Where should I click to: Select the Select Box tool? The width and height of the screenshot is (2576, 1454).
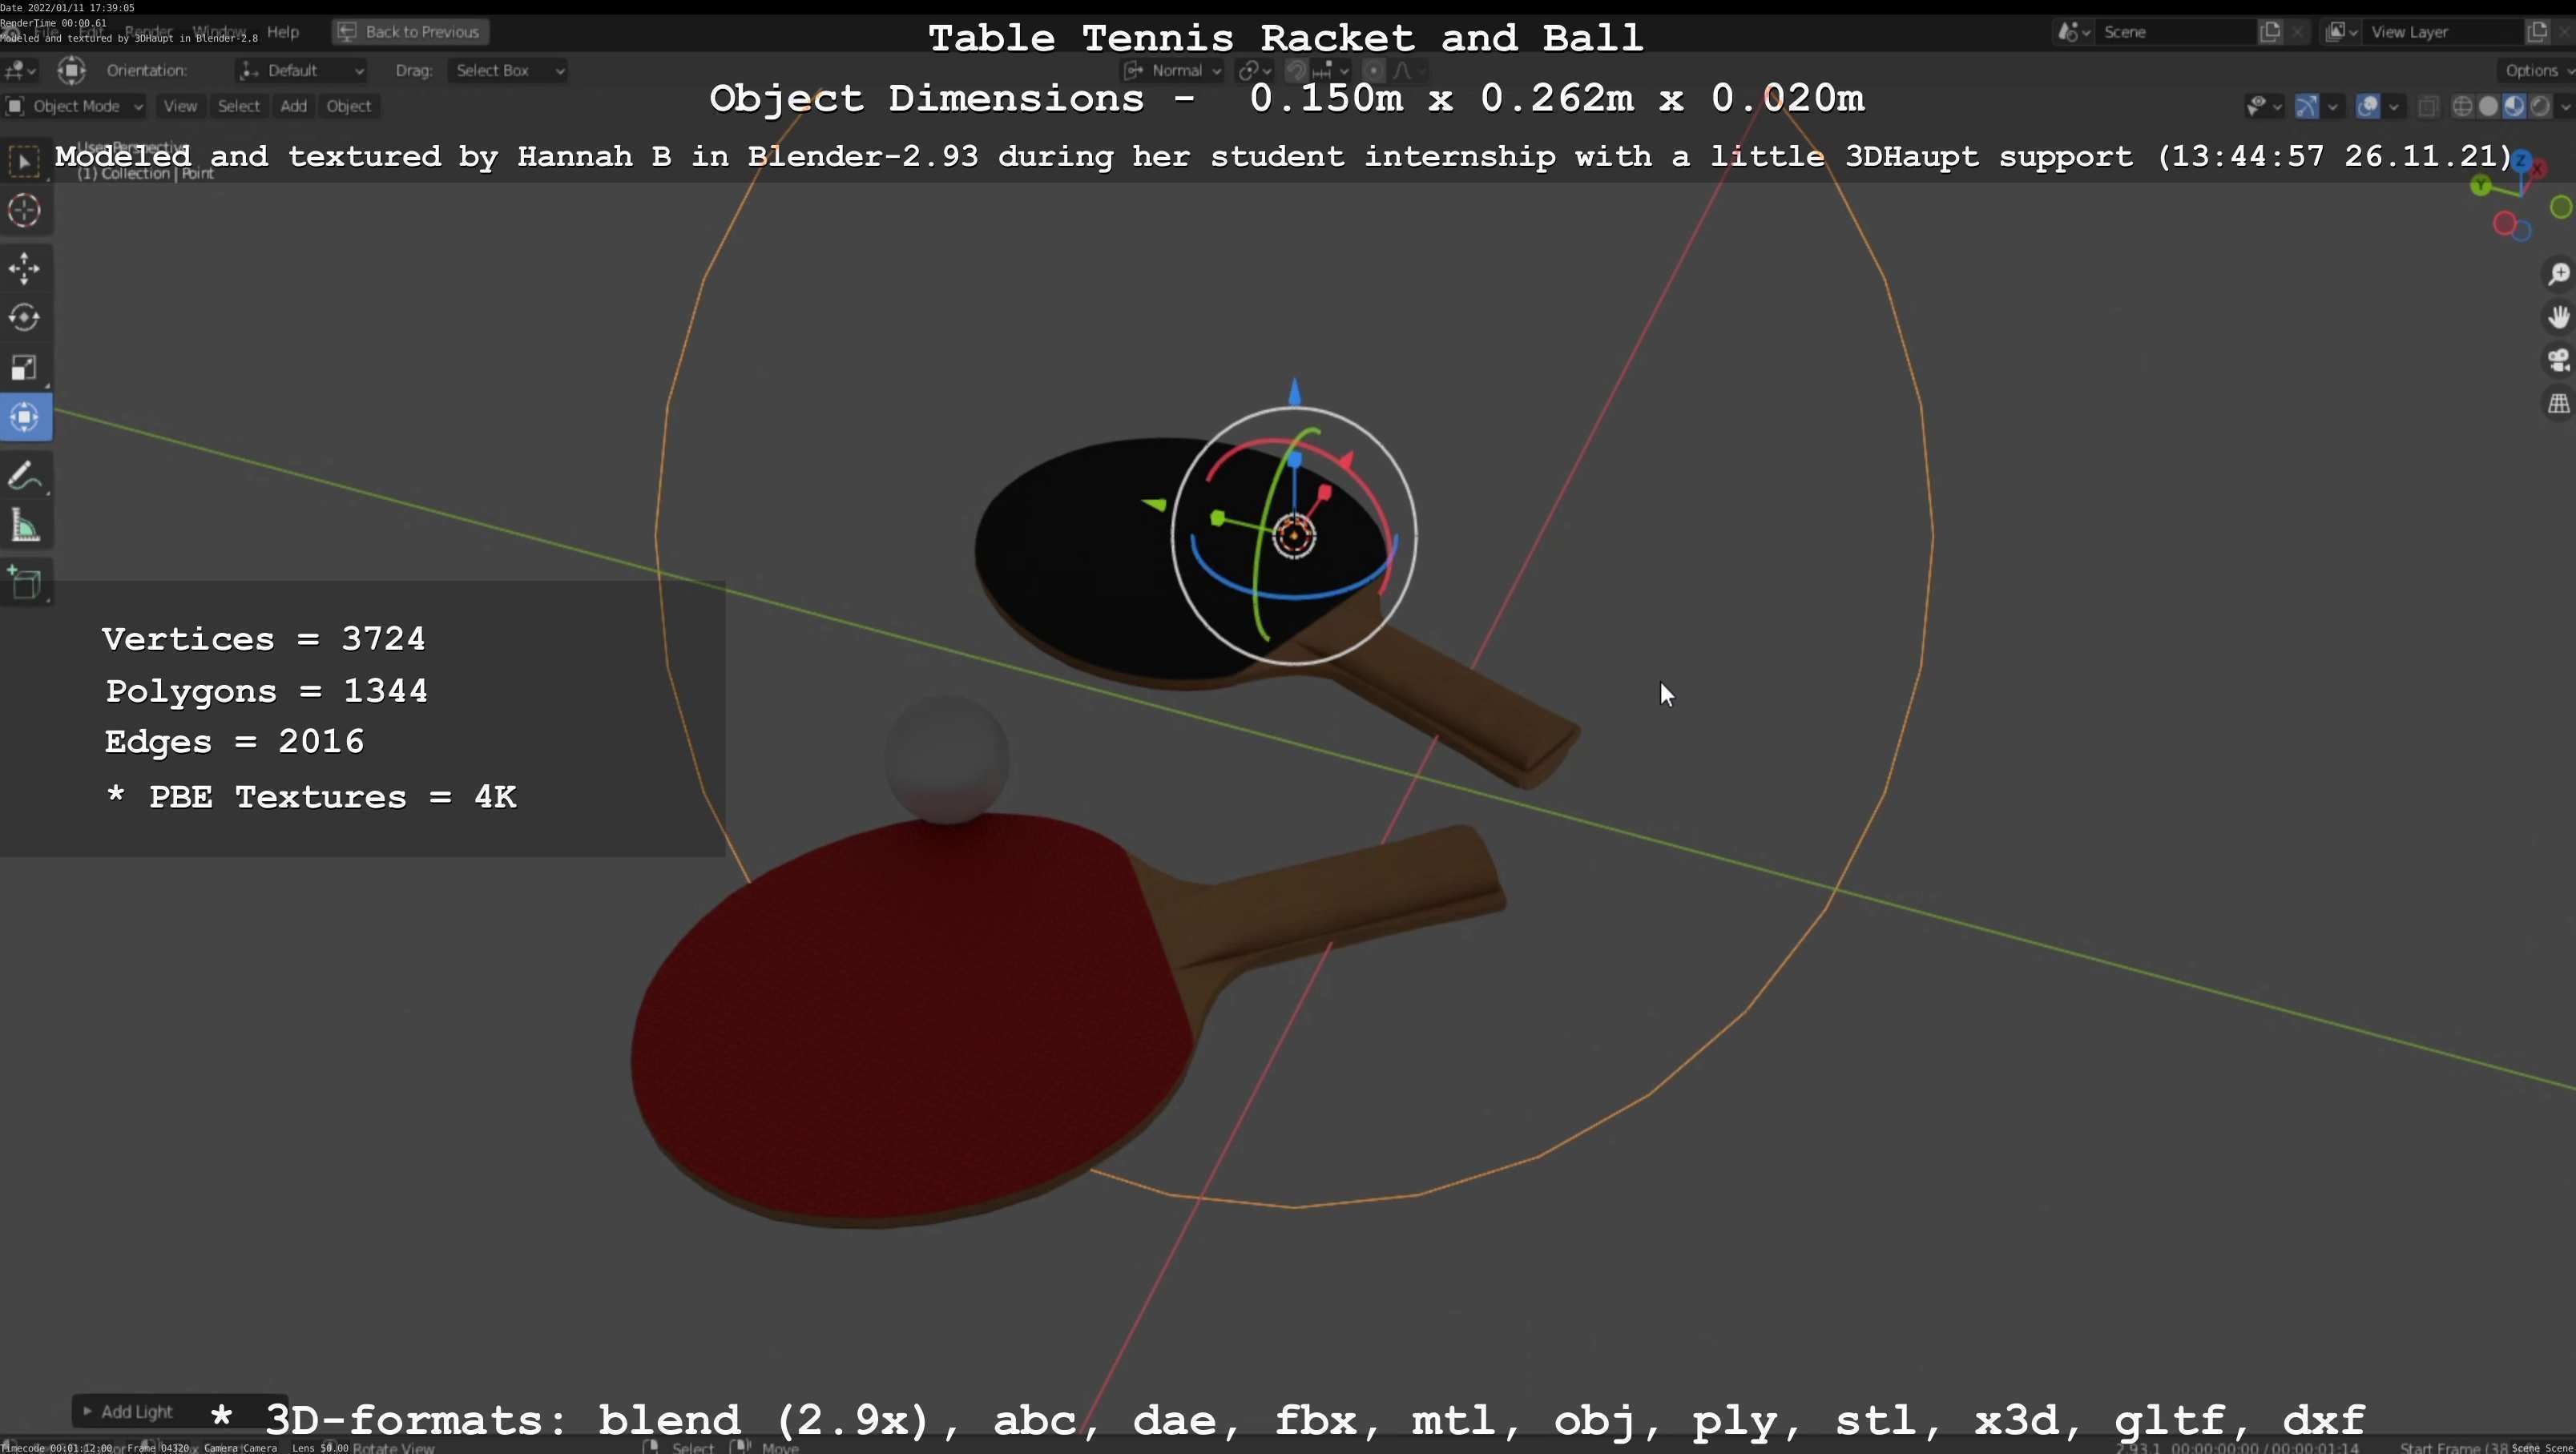click(25, 161)
